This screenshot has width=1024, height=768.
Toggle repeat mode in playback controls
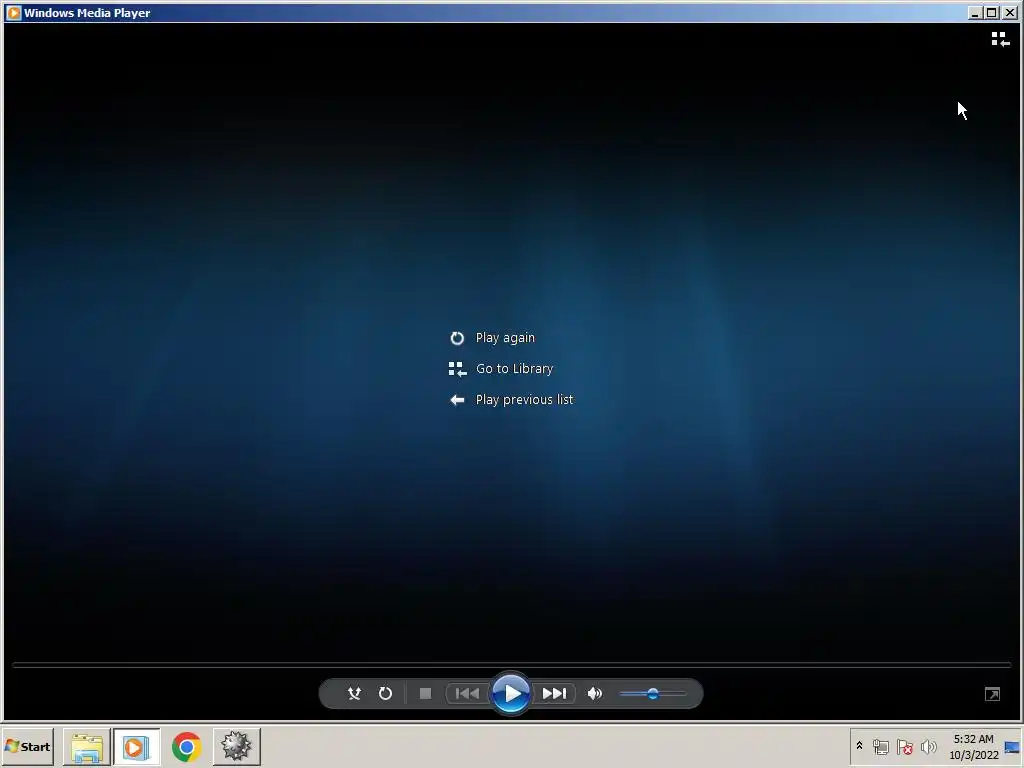click(385, 694)
